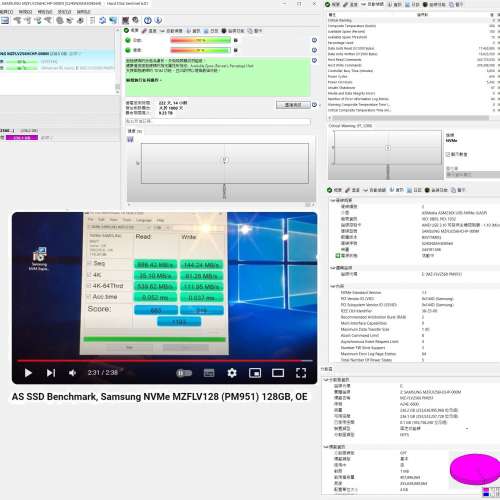The image size is (500, 500).
Task: Open video settings gear
Action: [x=232, y=373]
